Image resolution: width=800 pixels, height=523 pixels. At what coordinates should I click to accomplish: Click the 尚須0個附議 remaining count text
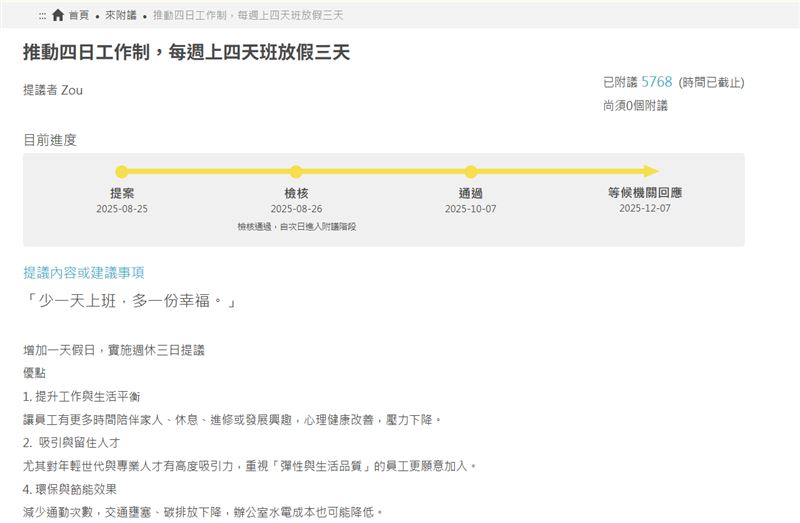pyautogui.click(x=635, y=105)
